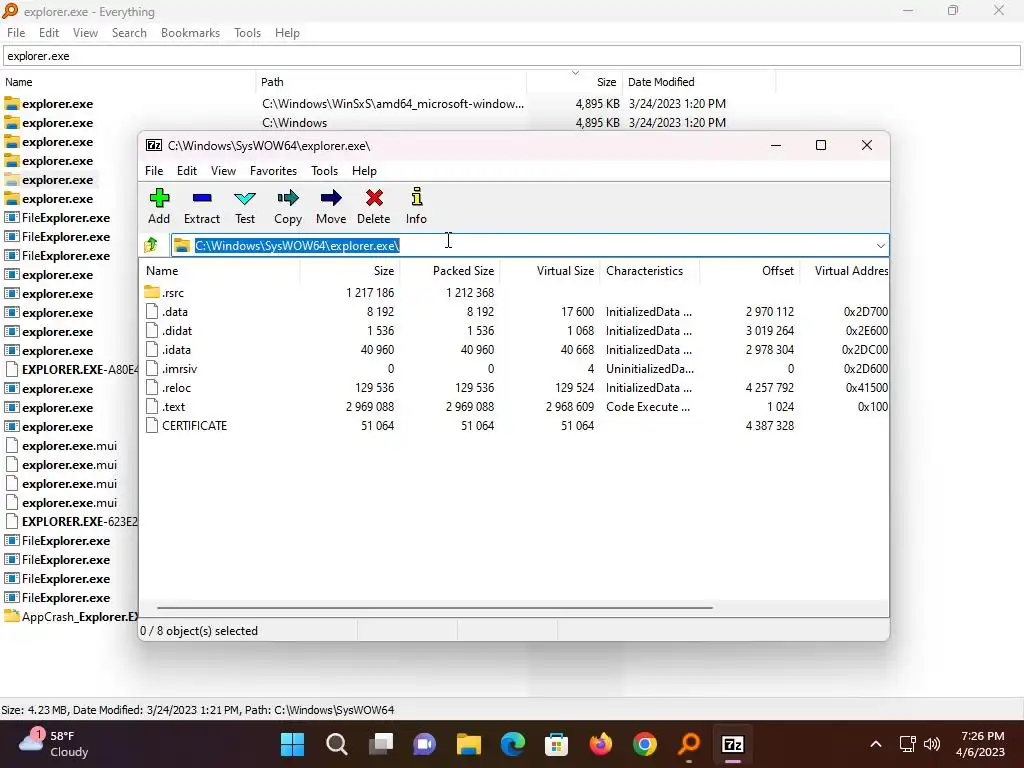Click the Add button in 7-Zip toolbar
This screenshot has height=768, width=1024.
point(159,206)
